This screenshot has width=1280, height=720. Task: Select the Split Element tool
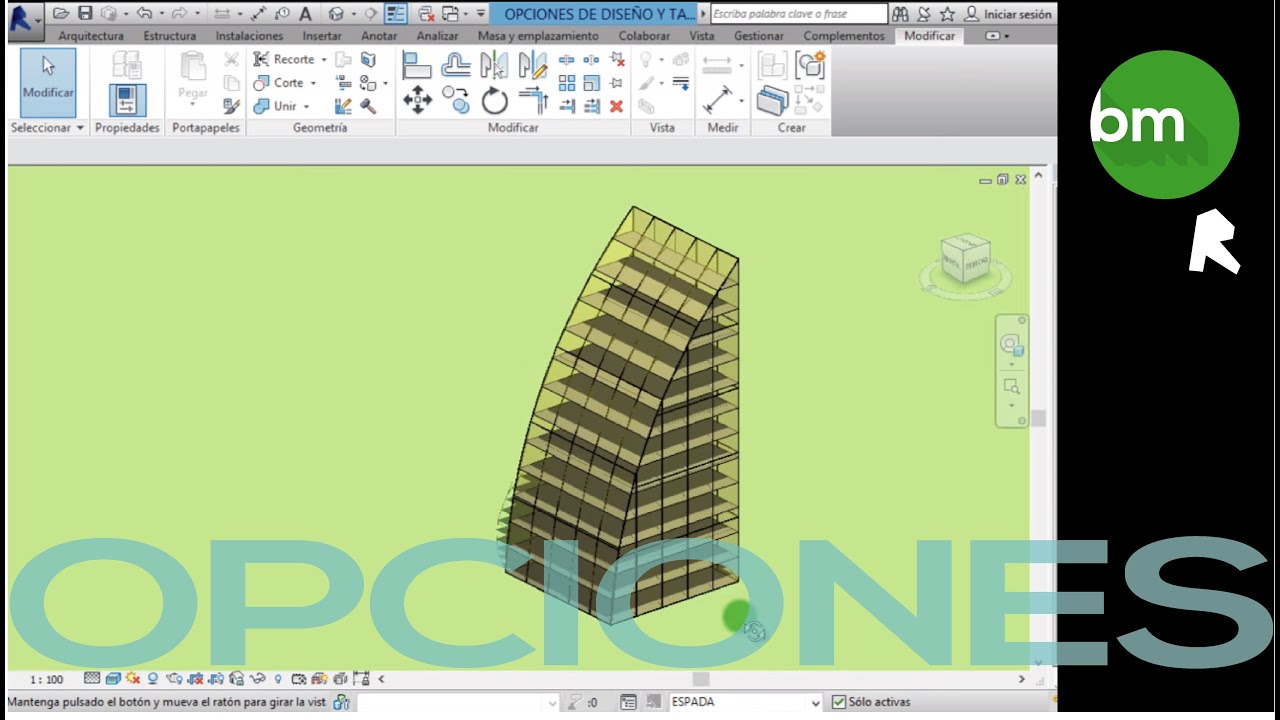pos(567,60)
